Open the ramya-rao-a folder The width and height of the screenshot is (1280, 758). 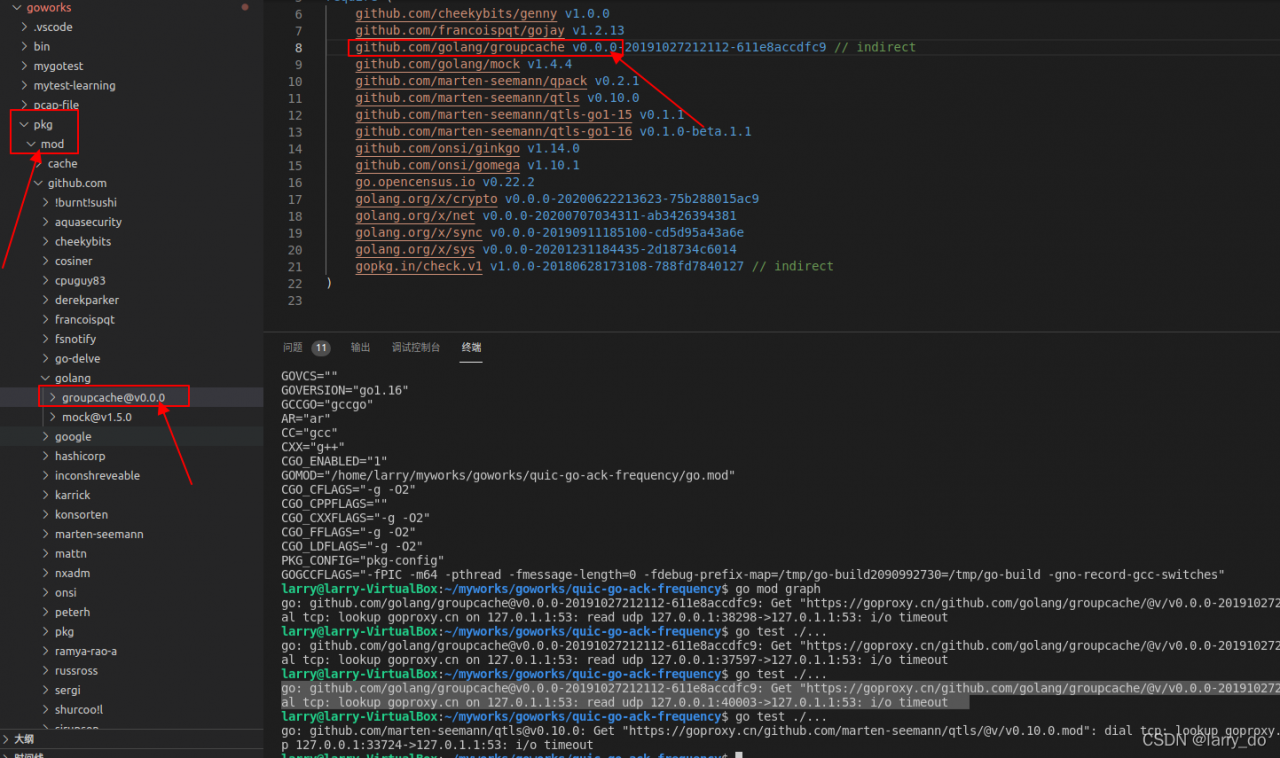86,651
